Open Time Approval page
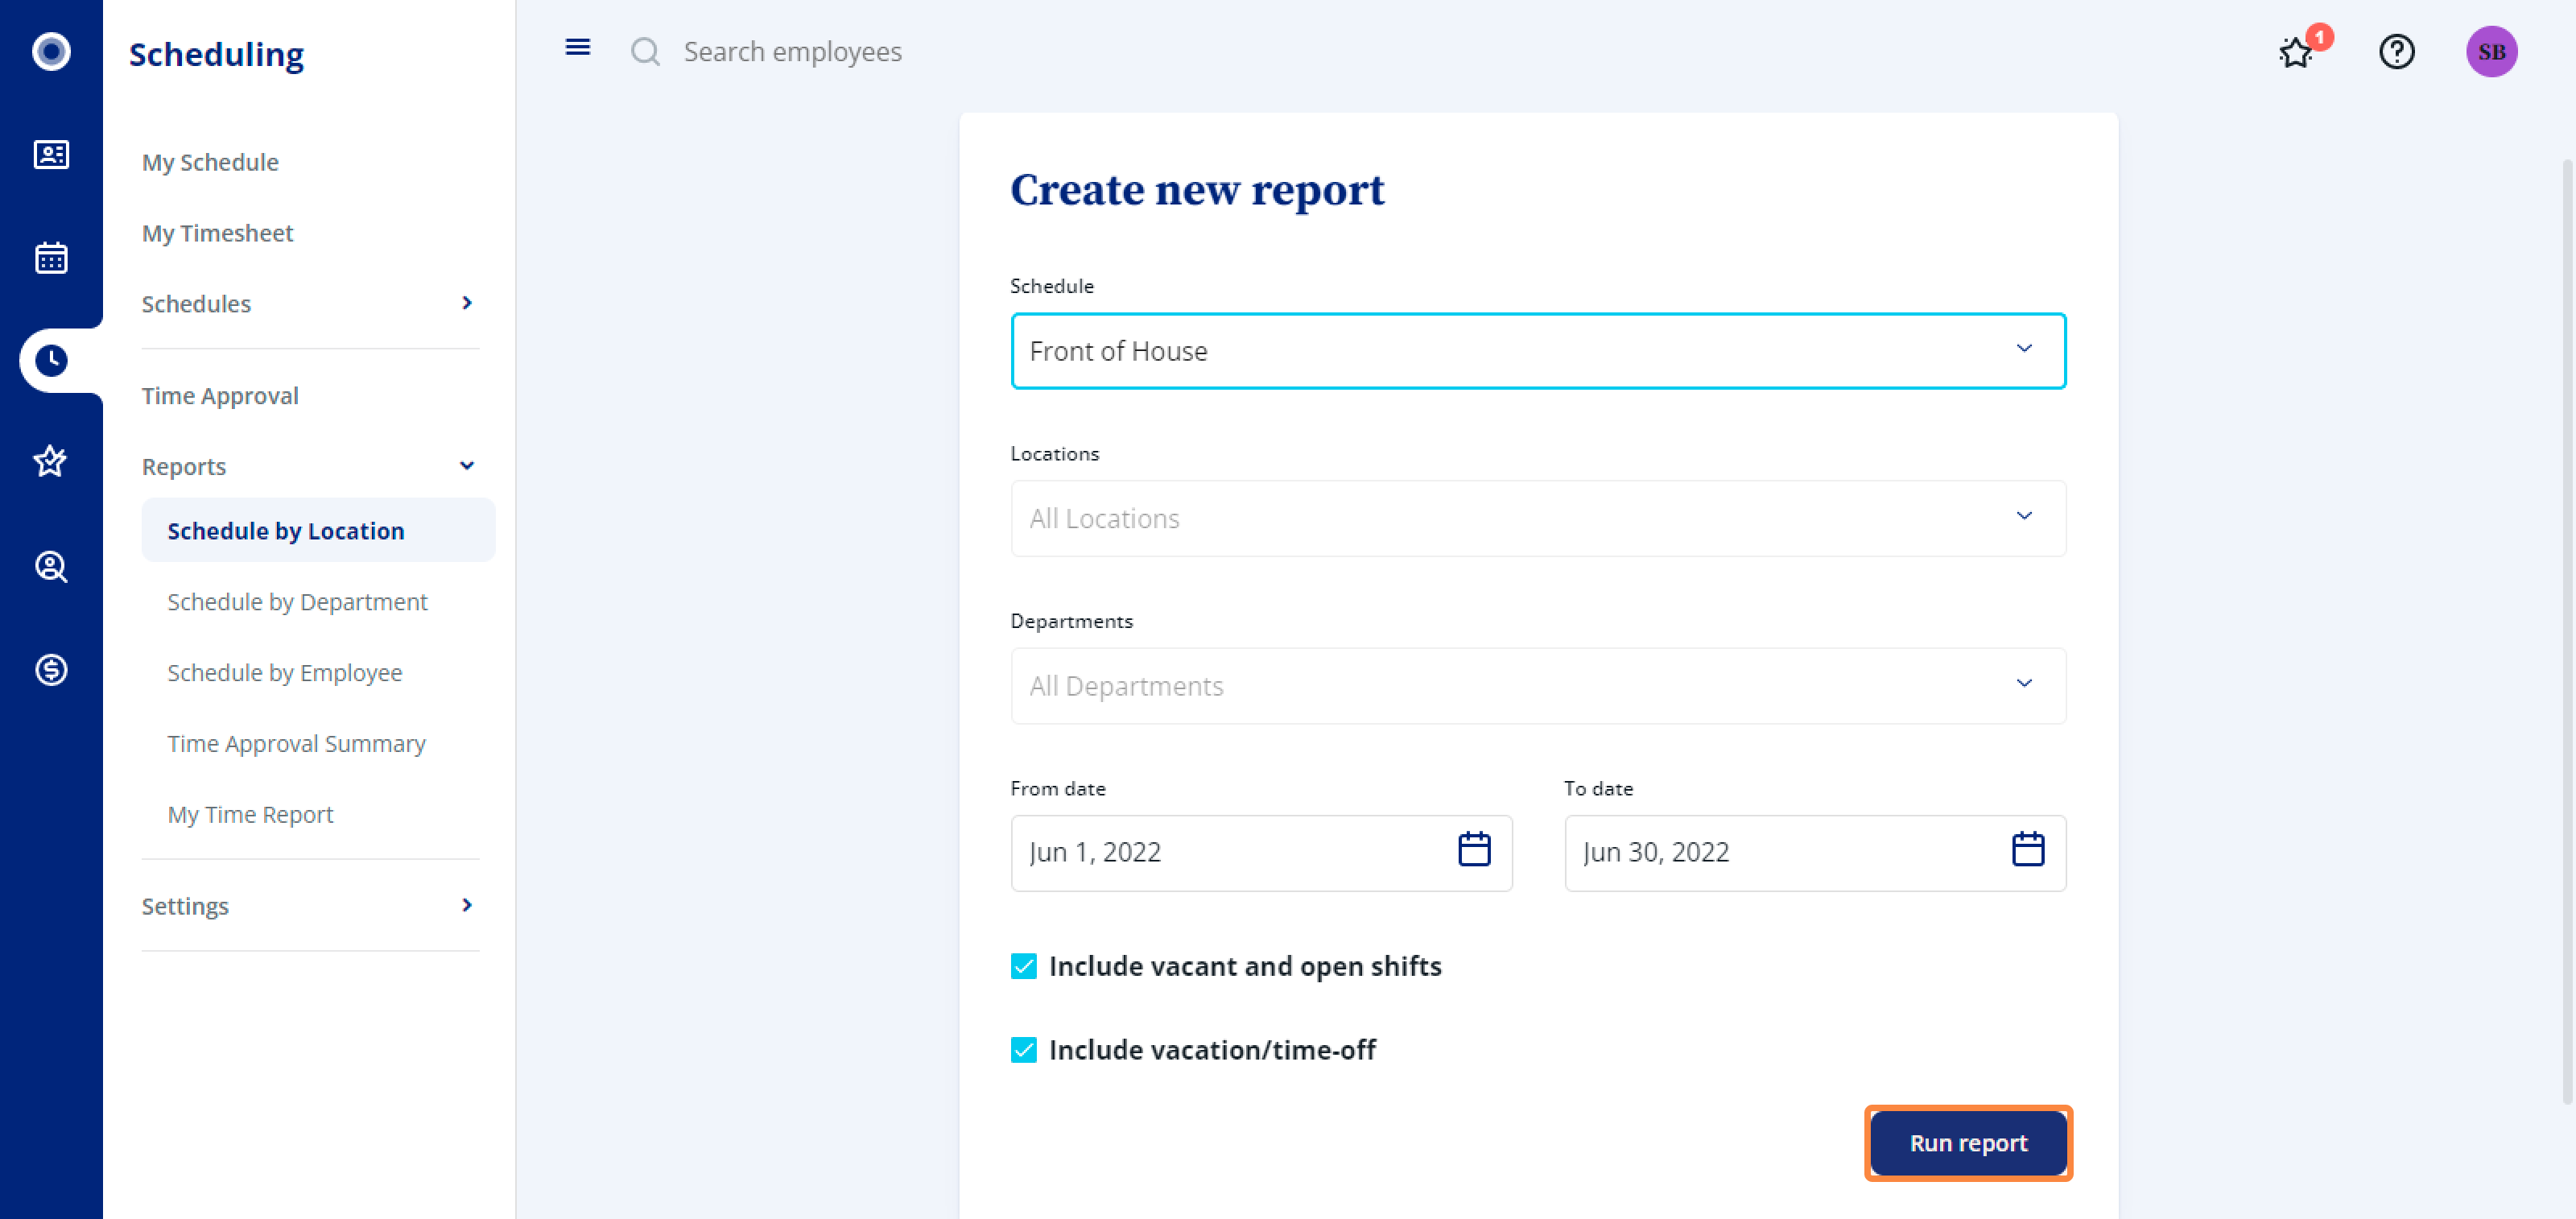The image size is (2576, 1219). [x=220, y=396]
